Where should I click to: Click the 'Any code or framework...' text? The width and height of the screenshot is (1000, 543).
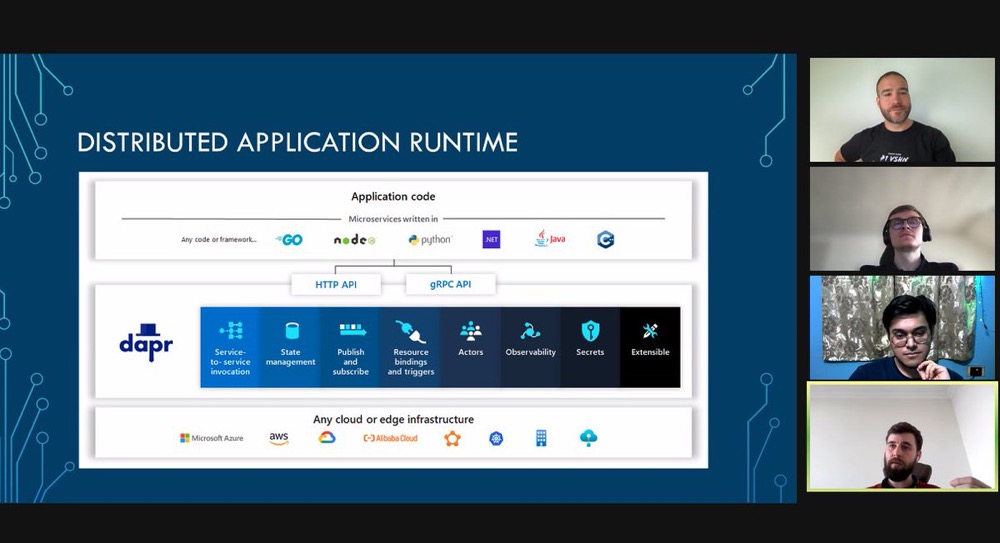pos(219,240)
